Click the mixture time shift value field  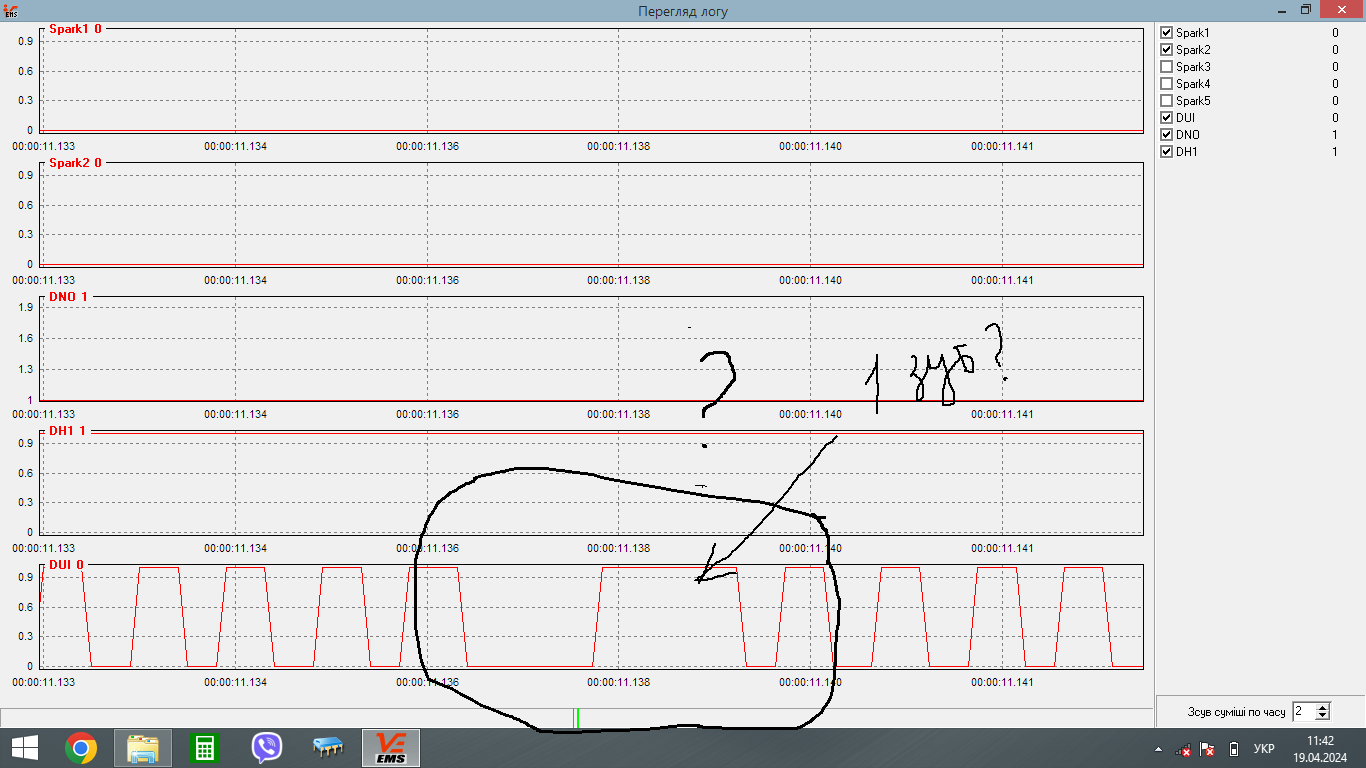(1303, 712)
